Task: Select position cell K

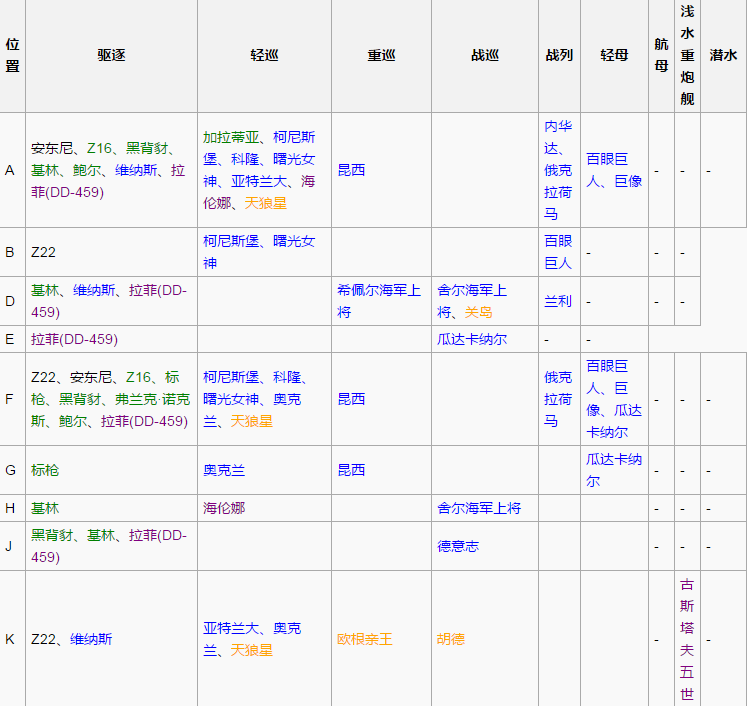Action: point(10,639)
